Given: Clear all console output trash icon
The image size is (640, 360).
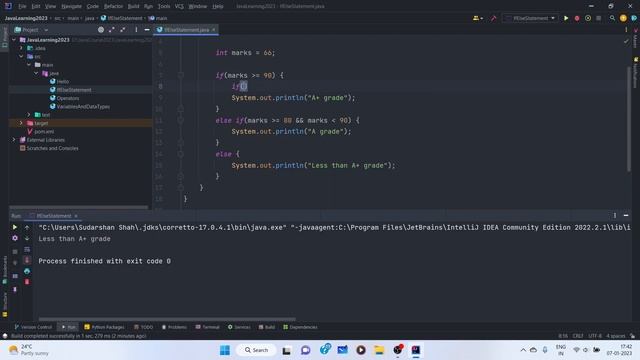Looking at the screenshot, I should tap(27, 282).
